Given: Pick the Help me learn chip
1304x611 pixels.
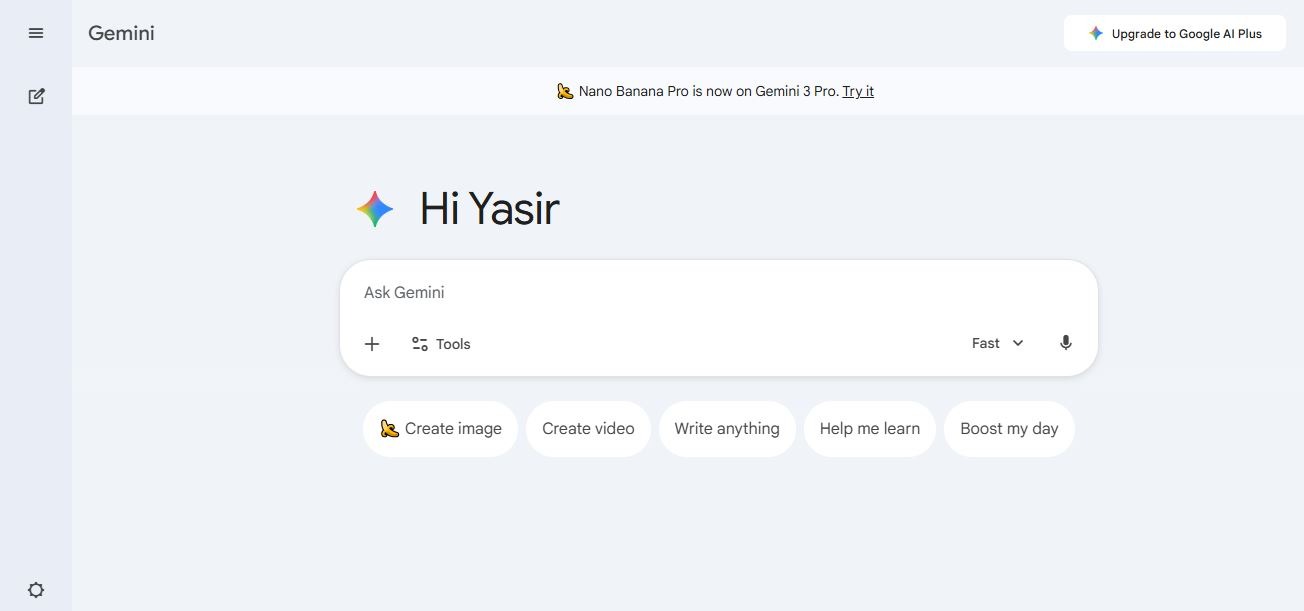Looking at the screenshot, I should point(870,429).
